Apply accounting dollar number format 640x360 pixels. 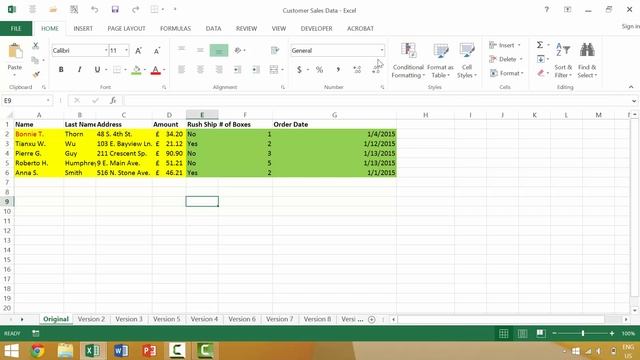pos(299,70)
